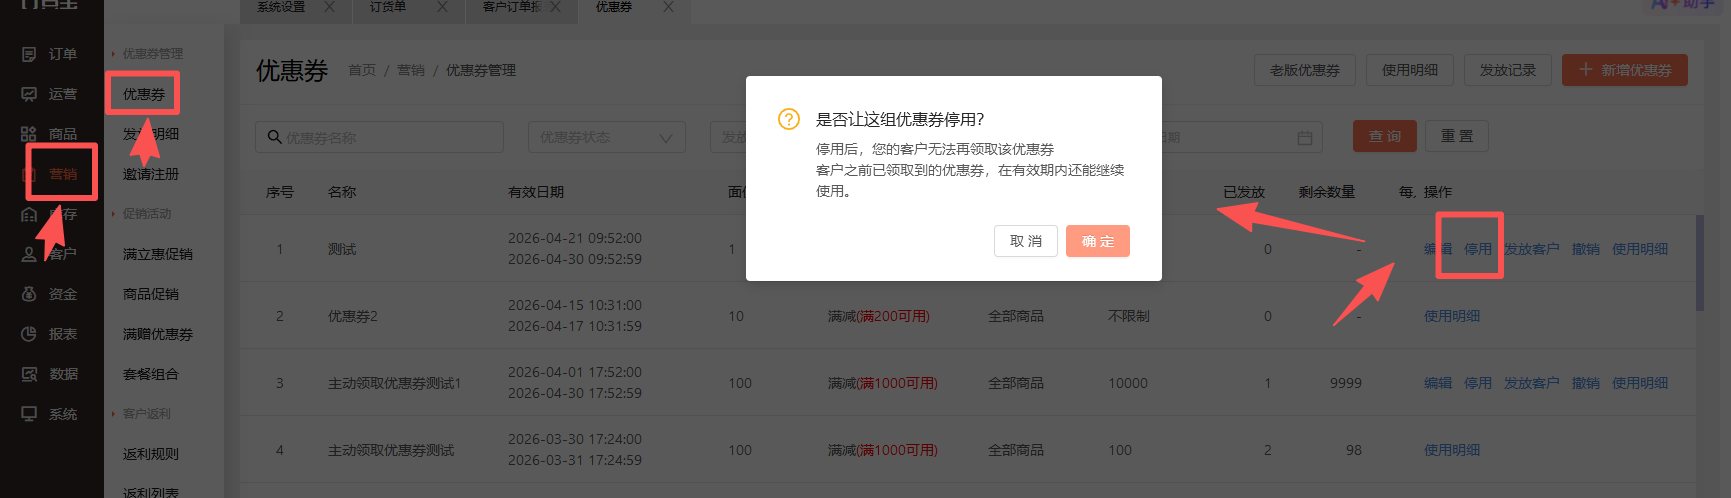
Task: Click the 剩余数量 column header
Action: (x=1327, y=192)
